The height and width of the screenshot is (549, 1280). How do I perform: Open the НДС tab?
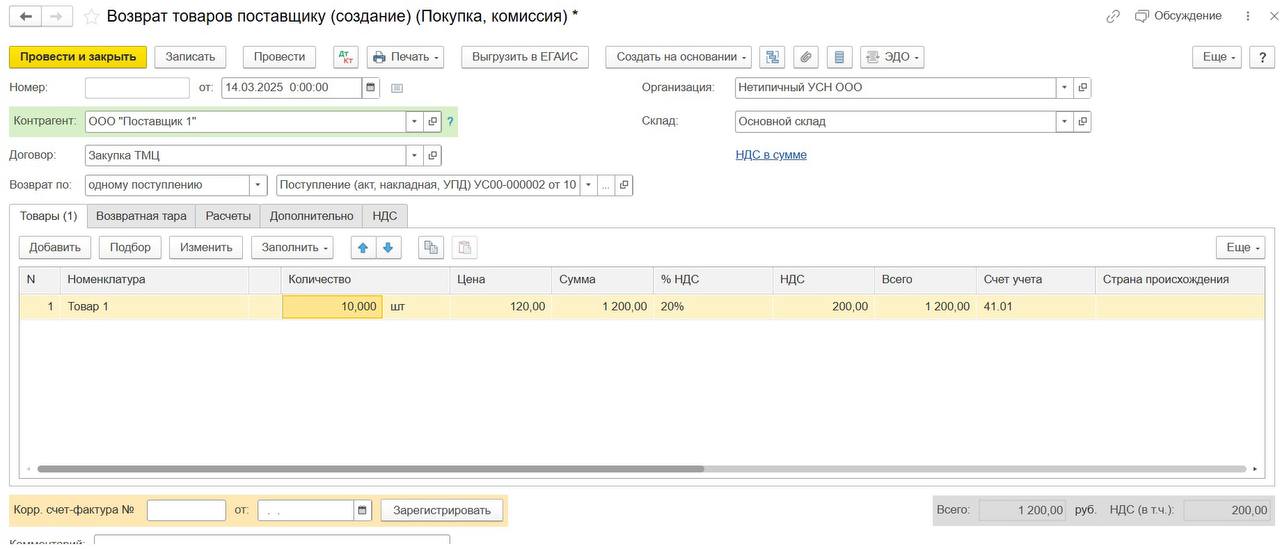coord(385,216)
